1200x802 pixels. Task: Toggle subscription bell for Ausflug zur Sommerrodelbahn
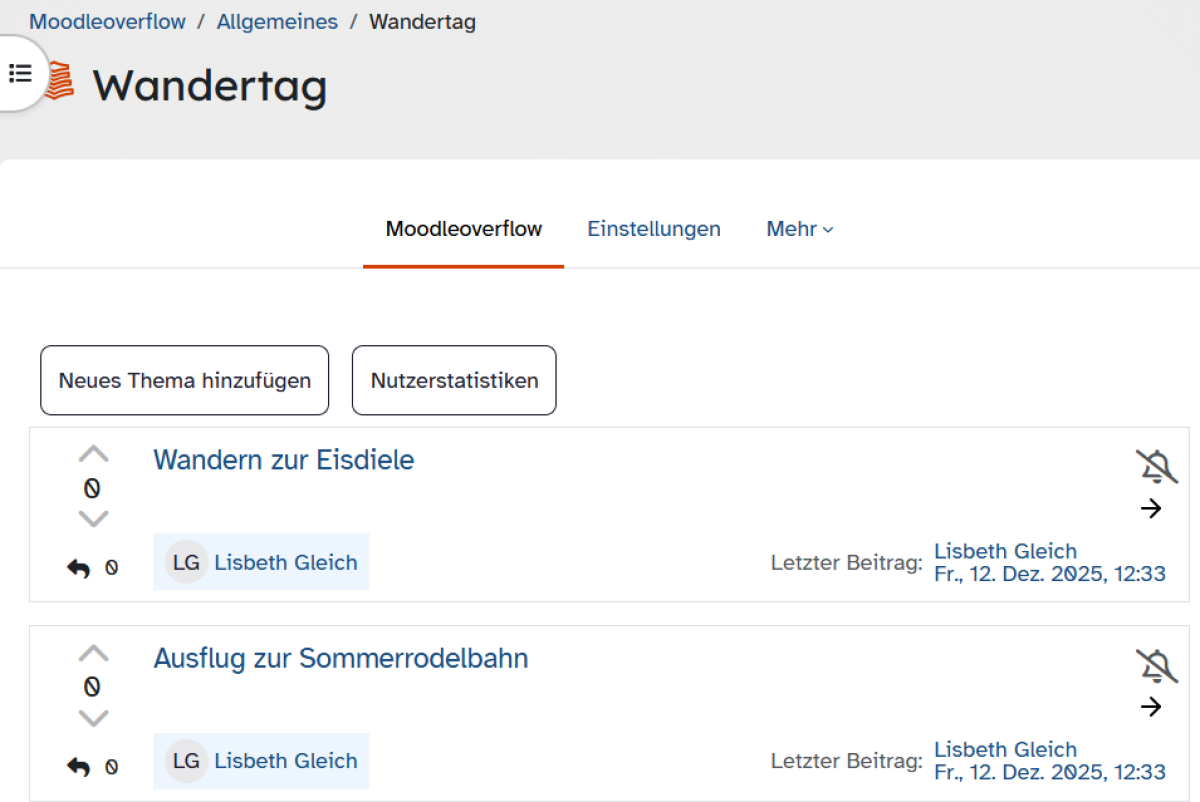pos(1156,666)
